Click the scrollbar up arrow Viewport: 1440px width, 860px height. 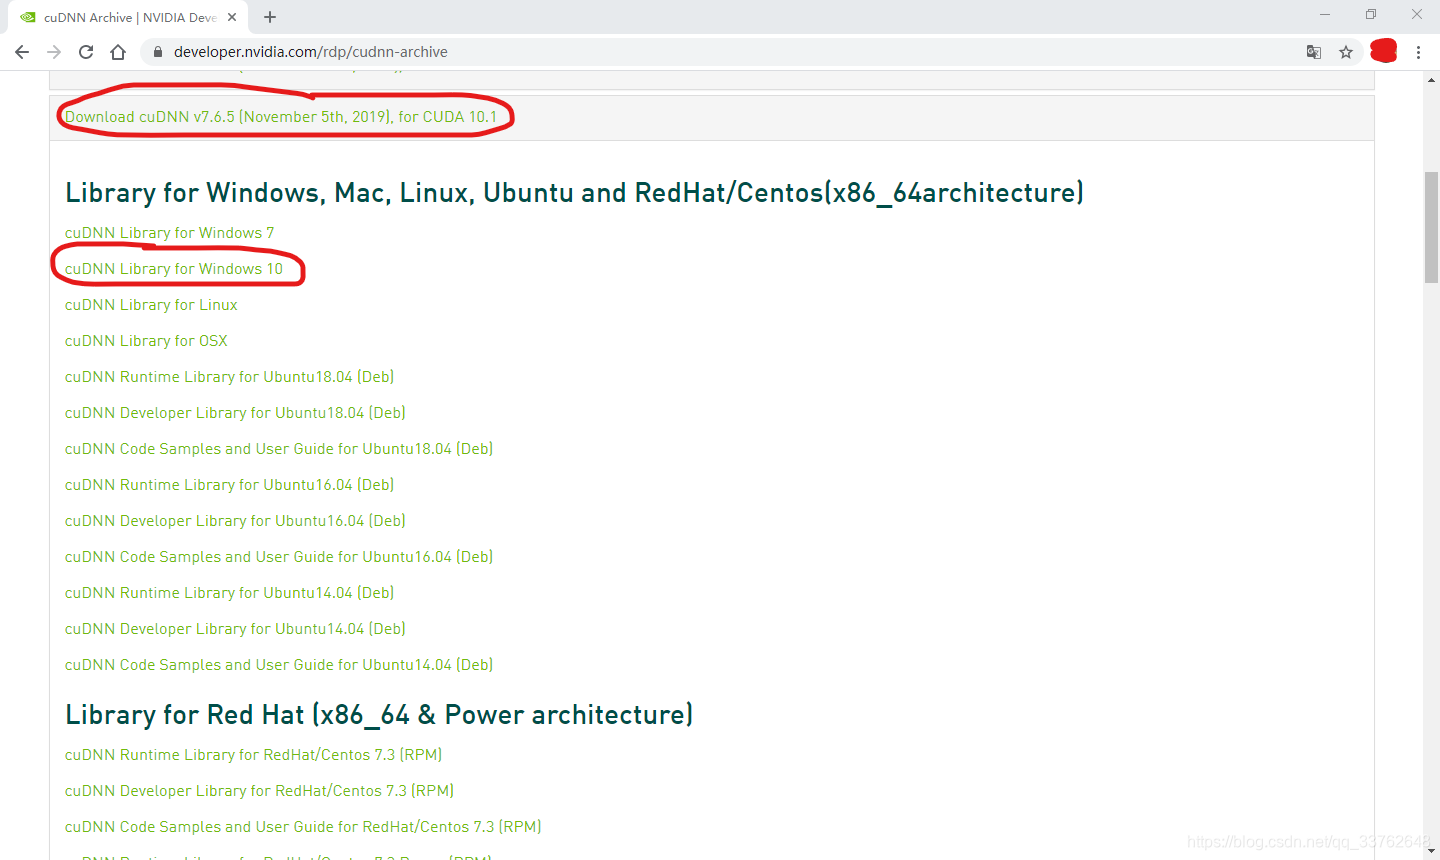pos(1431,79)
